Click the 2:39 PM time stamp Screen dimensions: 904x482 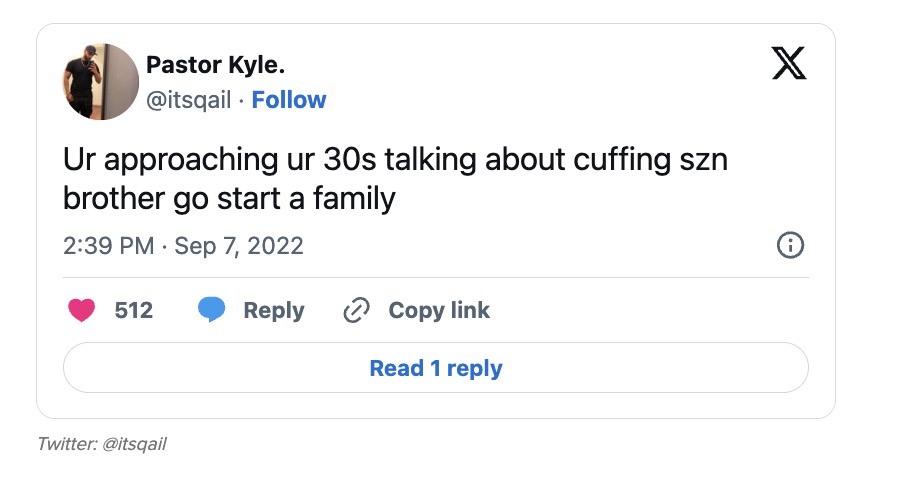point(108,246)
